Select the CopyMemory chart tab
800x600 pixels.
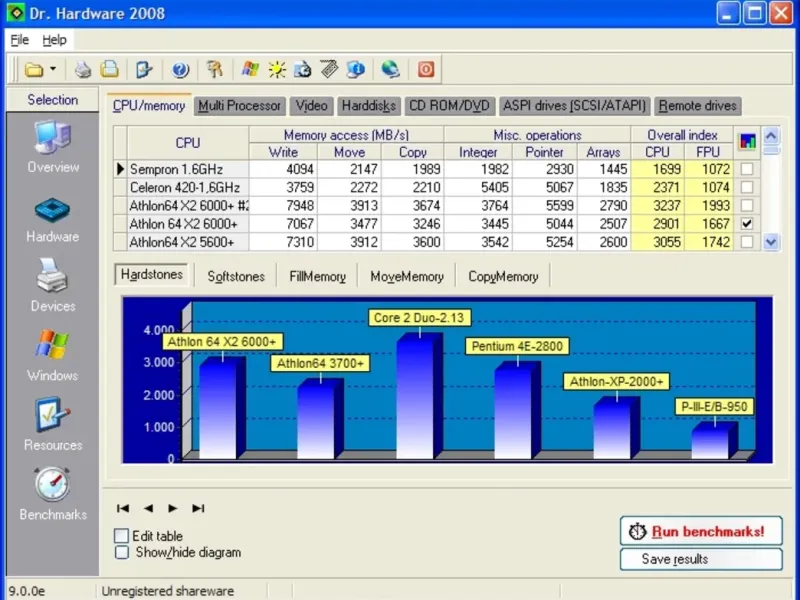503,277
